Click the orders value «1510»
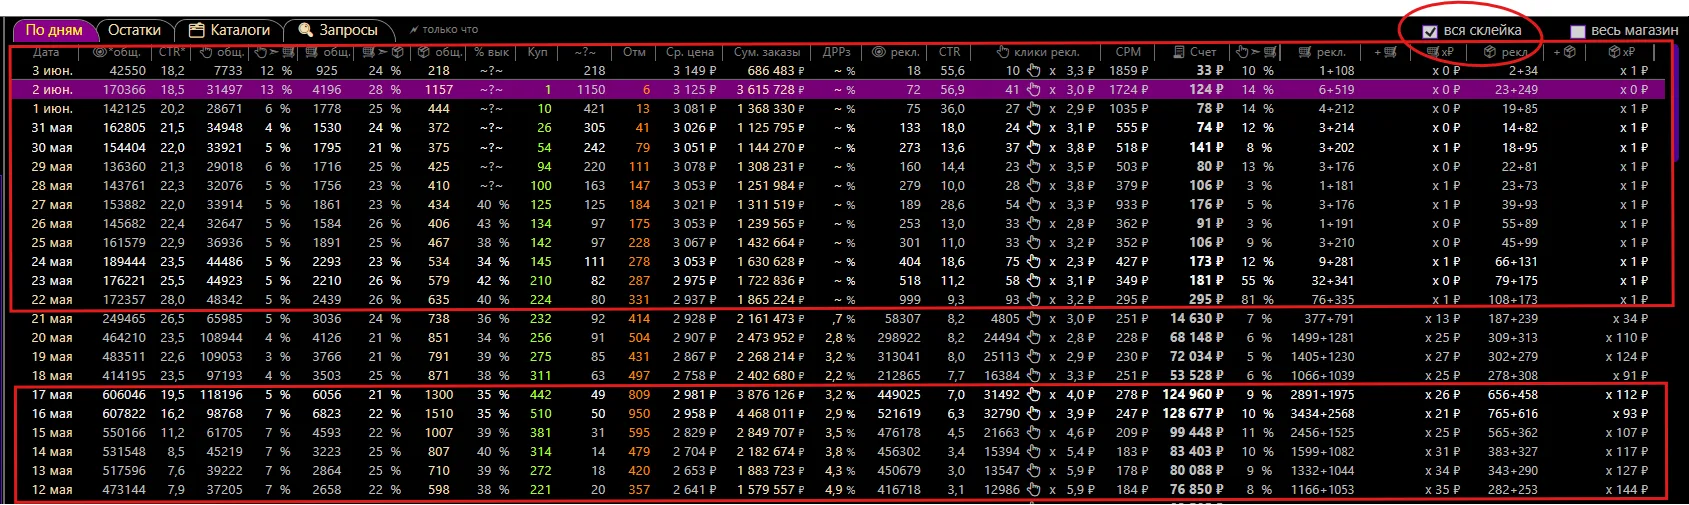The image size is (1689, 505). [x=439, y=414]
